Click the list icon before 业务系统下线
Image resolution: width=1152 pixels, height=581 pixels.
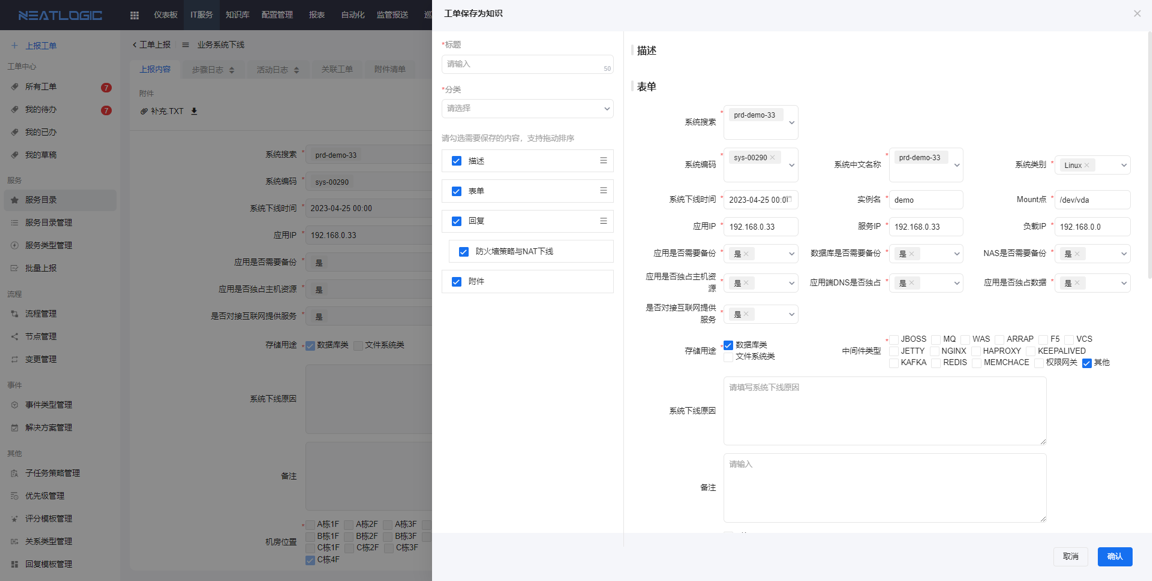(x=185, y=45)
